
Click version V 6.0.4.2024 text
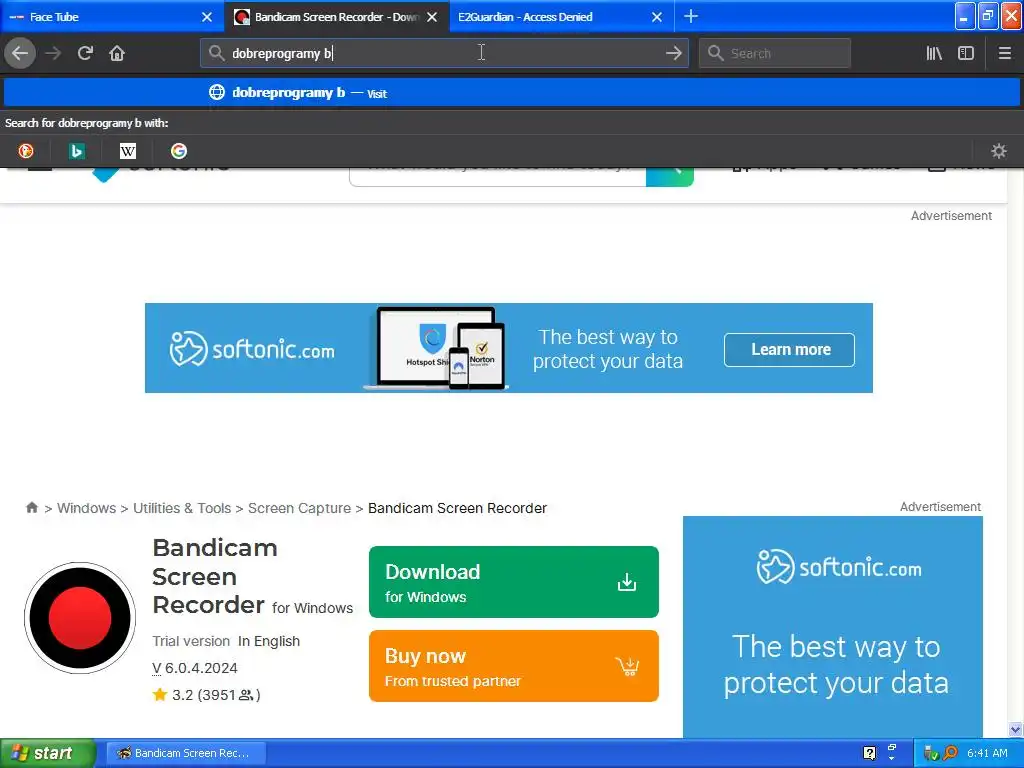tap(195, 668)
